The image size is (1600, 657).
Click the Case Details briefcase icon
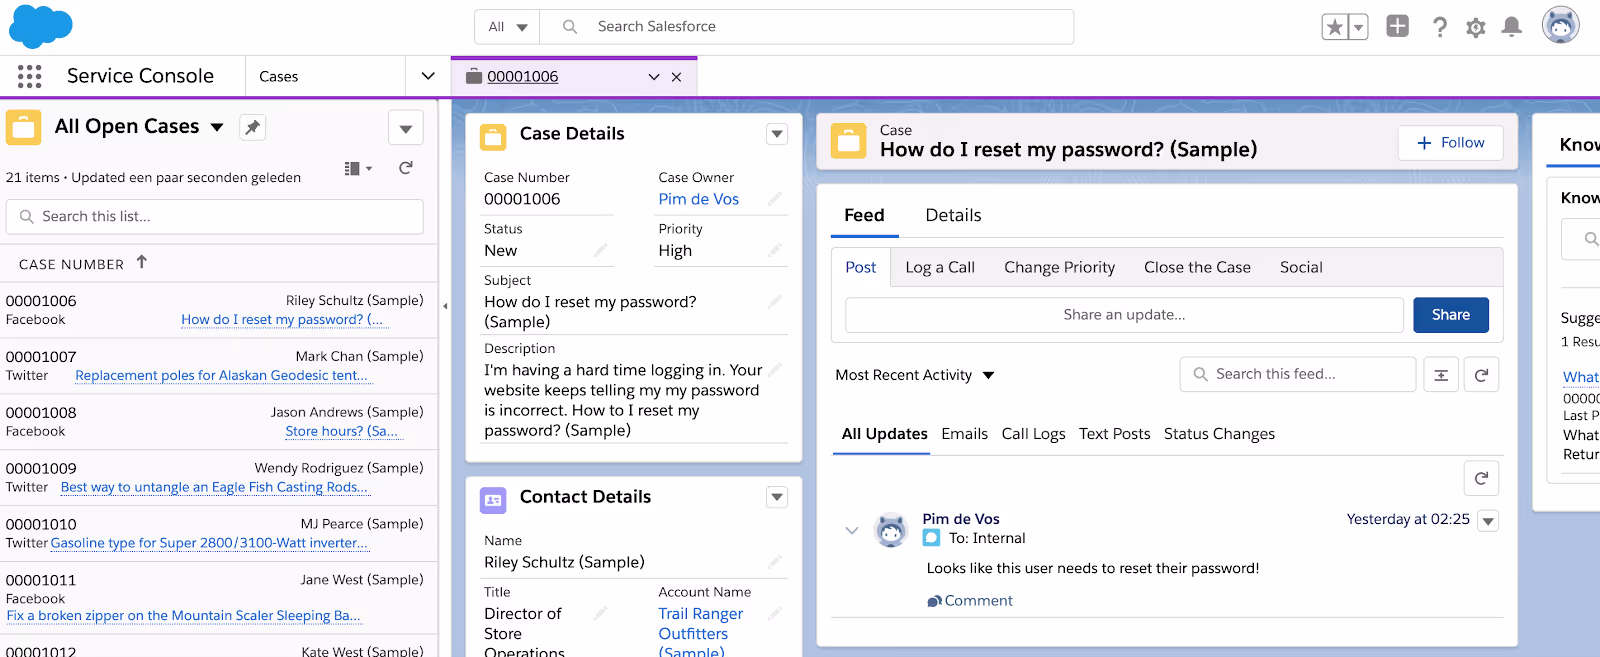coord(493,137)
